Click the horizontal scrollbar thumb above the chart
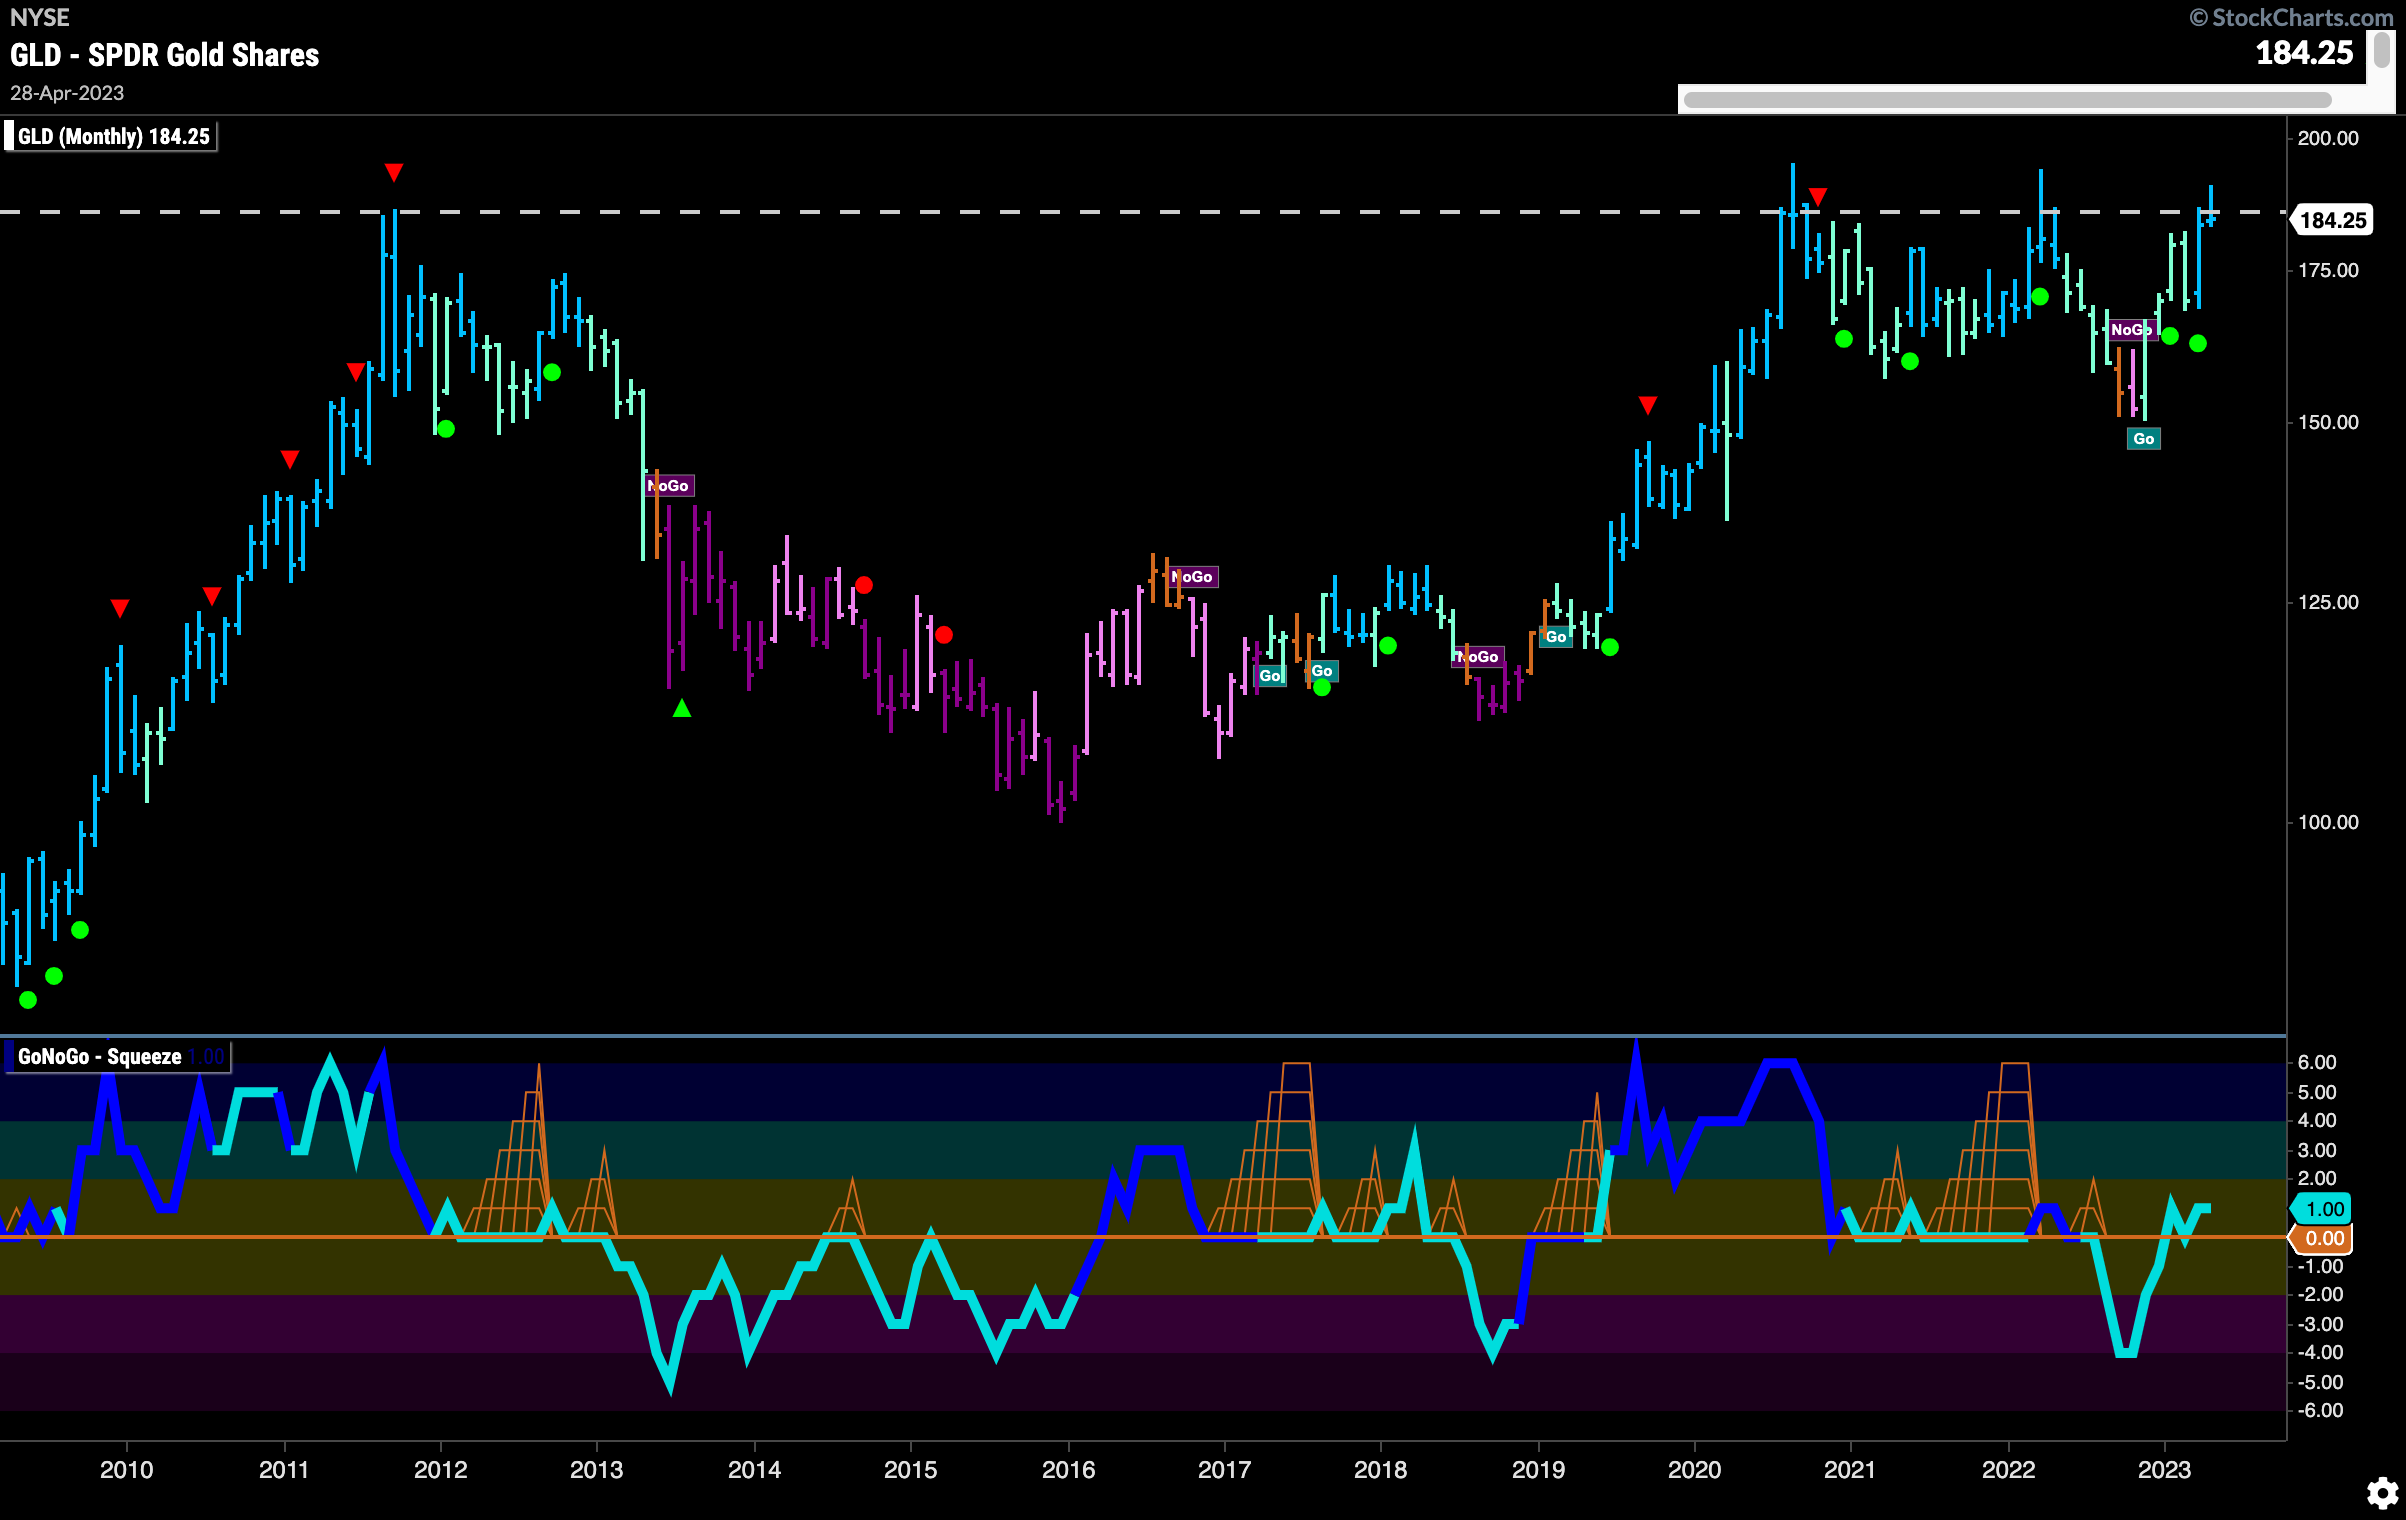 [x=2007, y=100]
